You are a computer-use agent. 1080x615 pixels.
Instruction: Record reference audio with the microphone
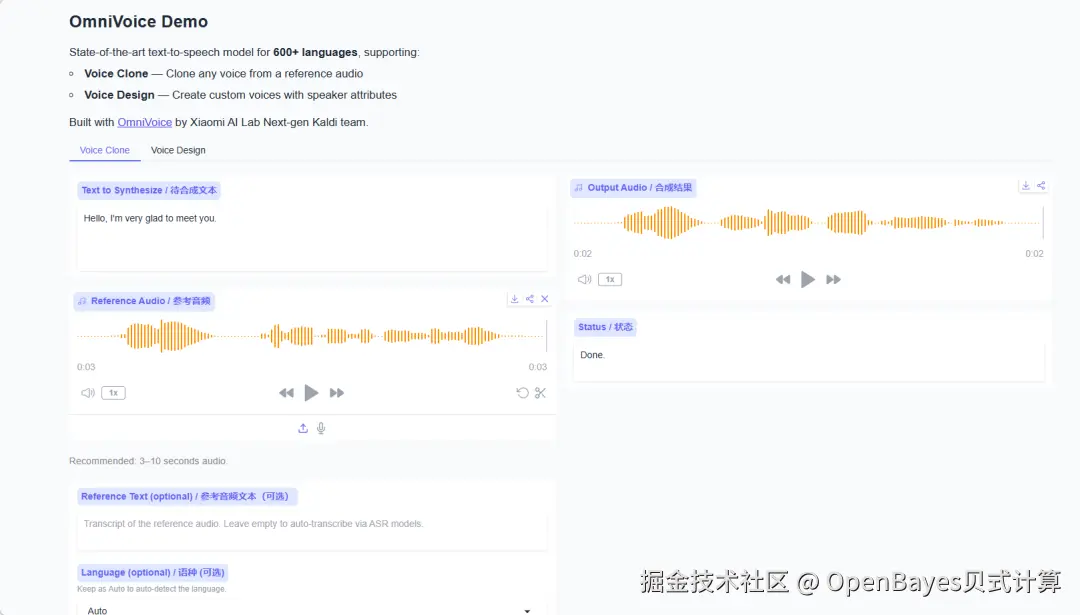(x=321, y=428)
